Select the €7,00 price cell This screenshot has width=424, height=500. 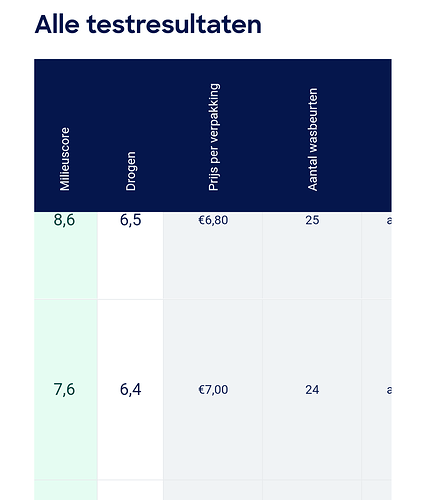point(213,389)
